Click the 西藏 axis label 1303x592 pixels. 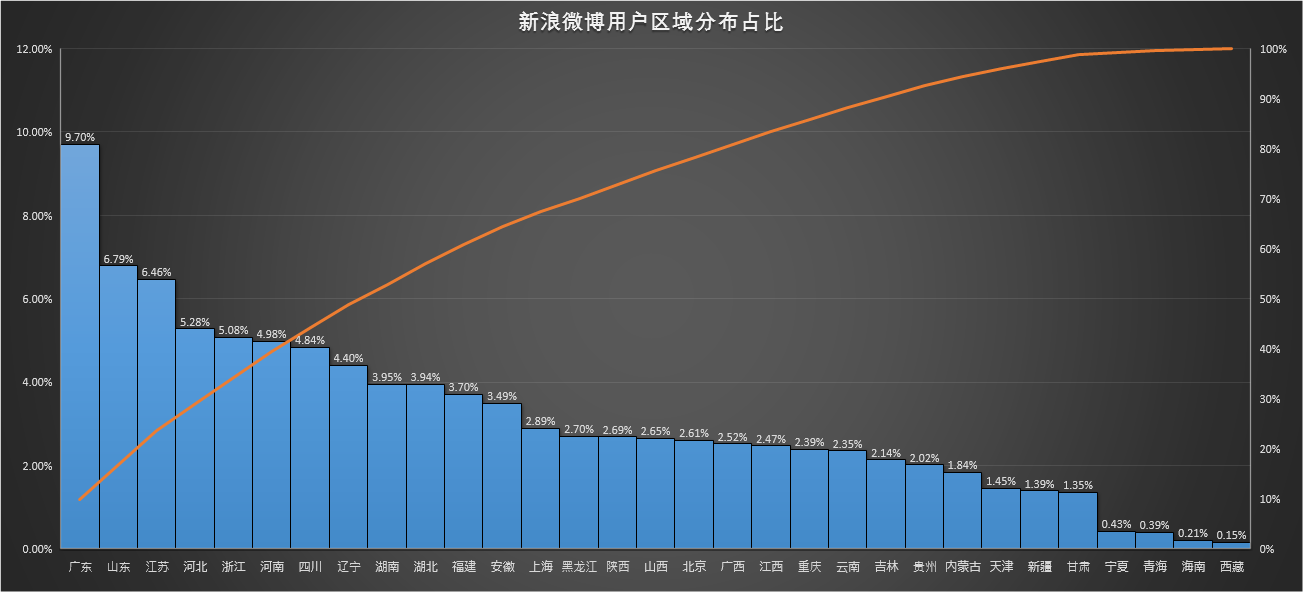point(1232,567)
